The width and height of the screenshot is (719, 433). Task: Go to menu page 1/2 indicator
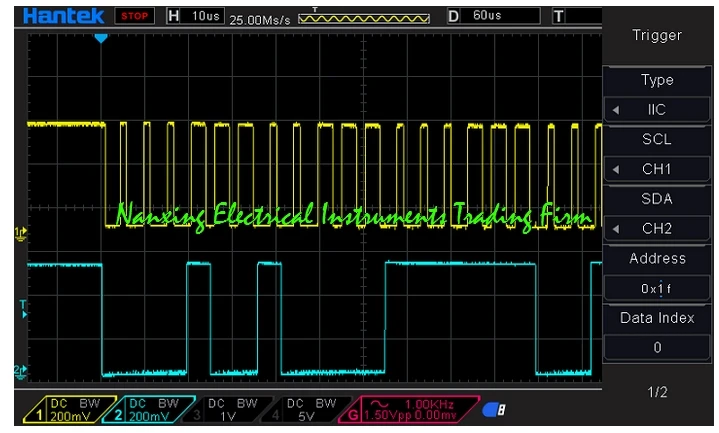coord(657,392)
